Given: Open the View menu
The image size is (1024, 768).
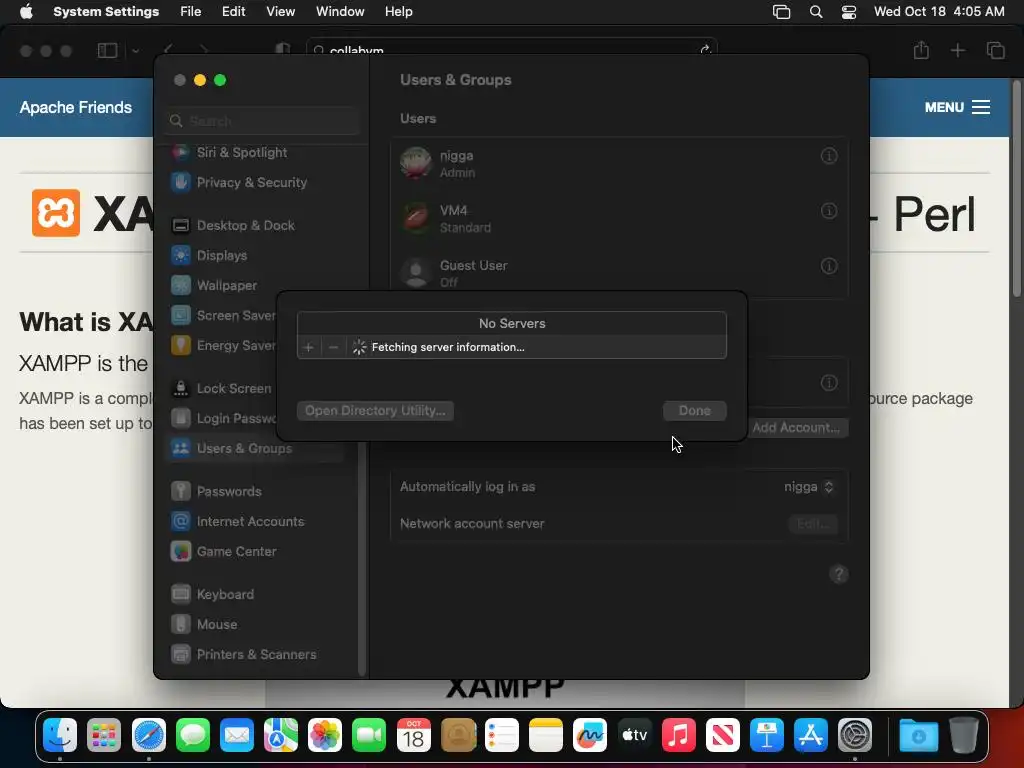Looking at the screenshot, I should [280, 12].
